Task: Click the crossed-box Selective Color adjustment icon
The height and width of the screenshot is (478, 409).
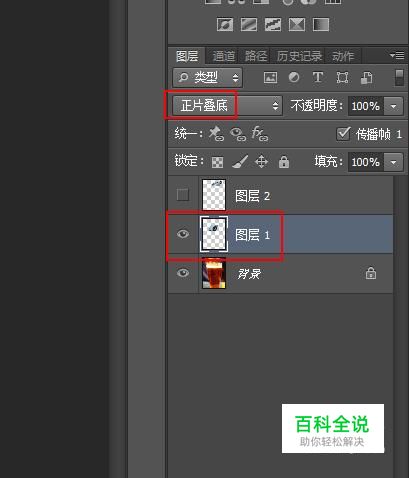Action: 297,24
